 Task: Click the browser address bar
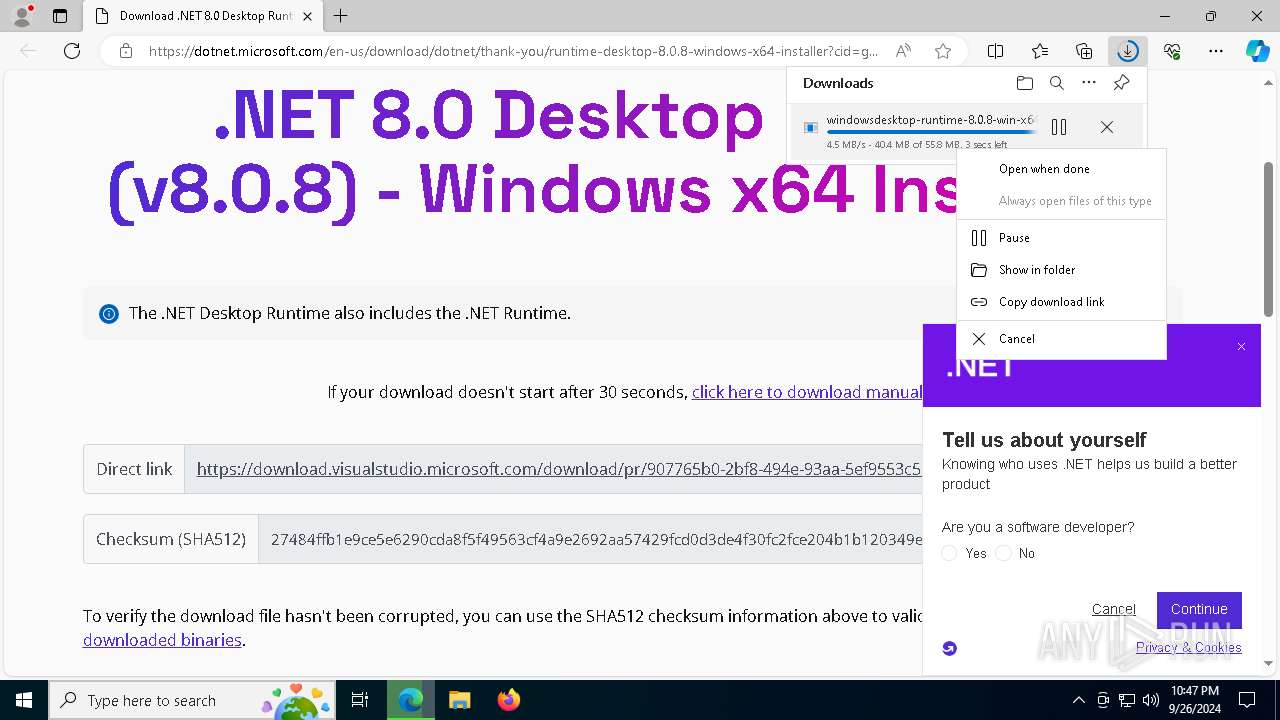click(x=513, y=51)
